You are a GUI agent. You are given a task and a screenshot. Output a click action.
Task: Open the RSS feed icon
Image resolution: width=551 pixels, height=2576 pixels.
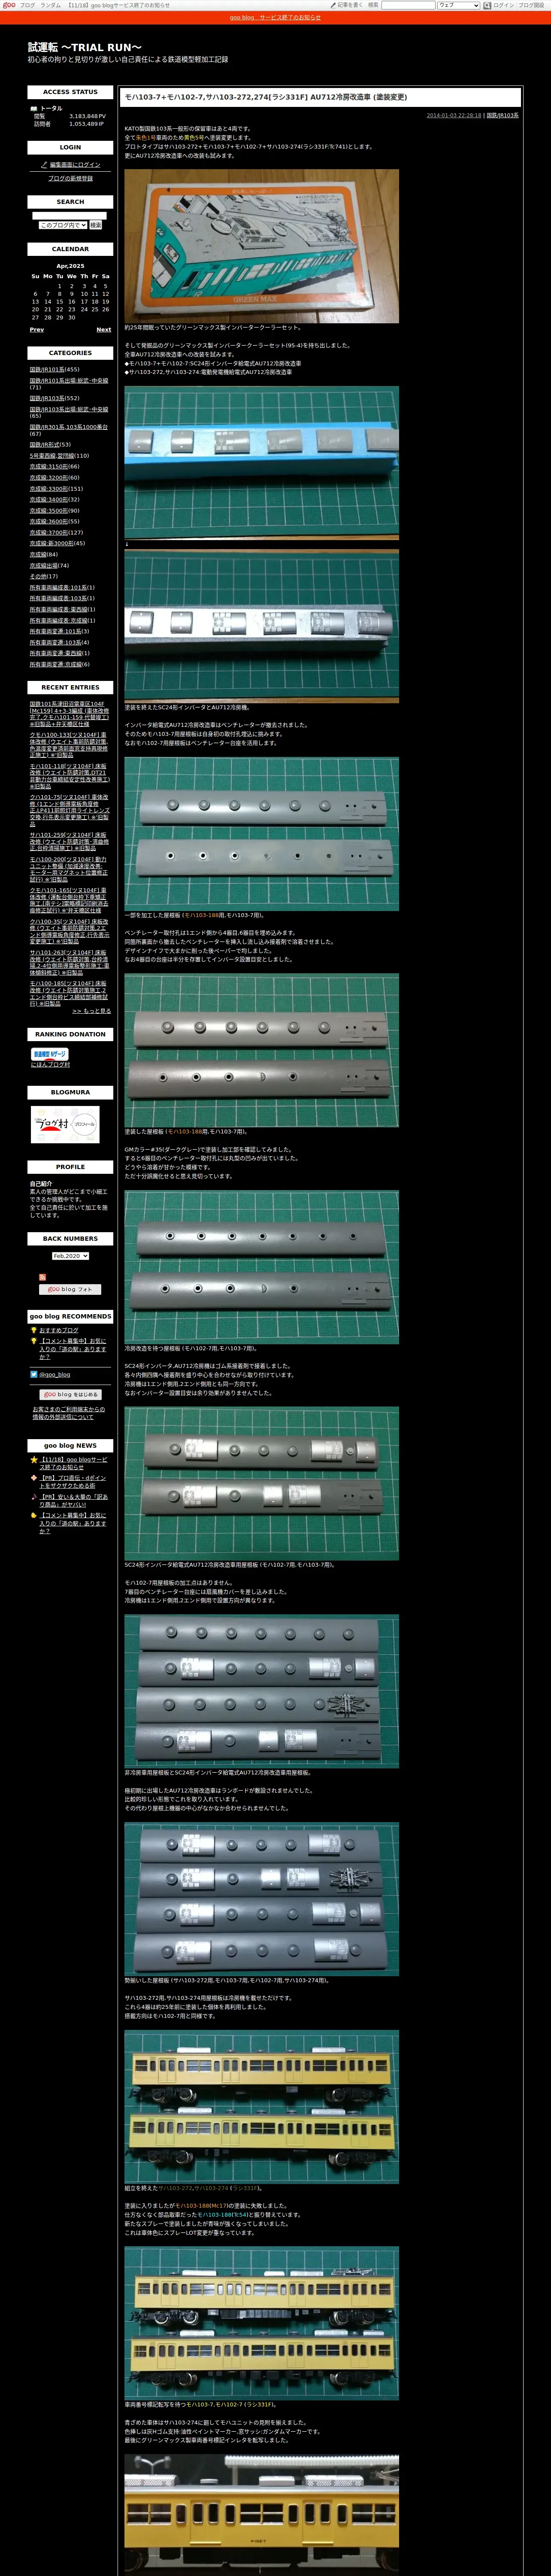coord(42,1277)
